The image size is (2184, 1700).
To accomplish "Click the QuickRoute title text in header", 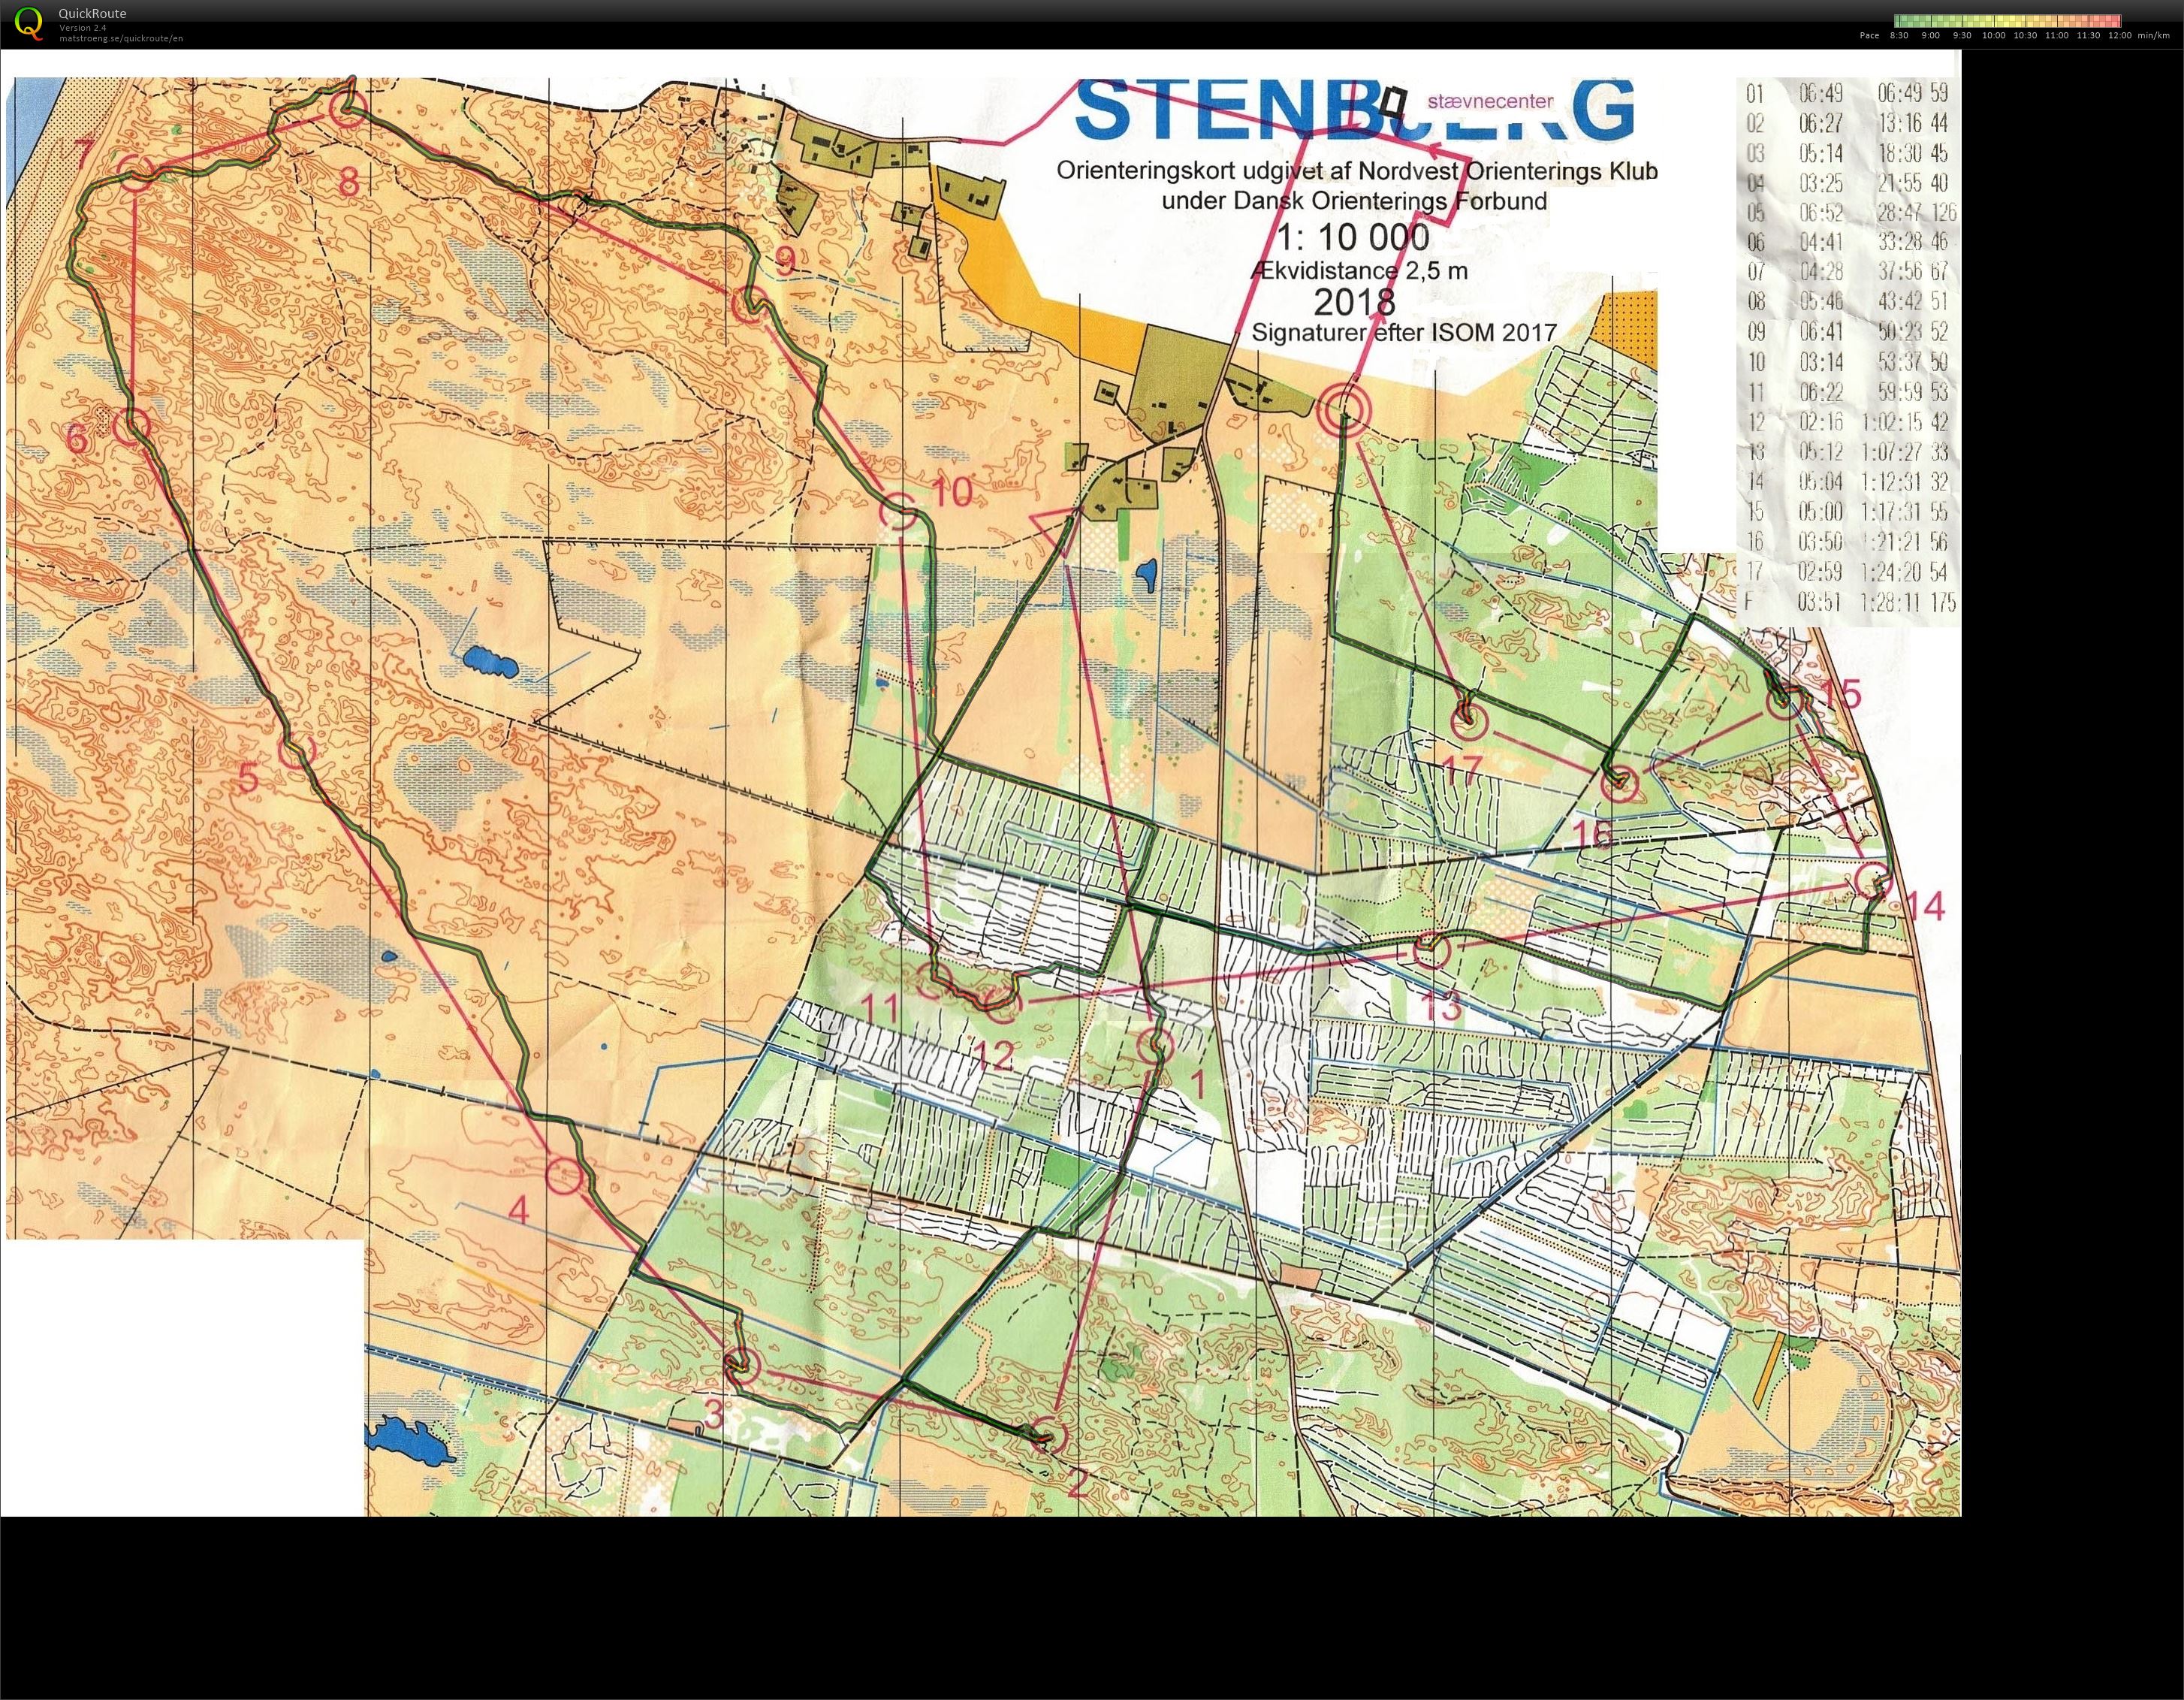I will pos(92,14).
